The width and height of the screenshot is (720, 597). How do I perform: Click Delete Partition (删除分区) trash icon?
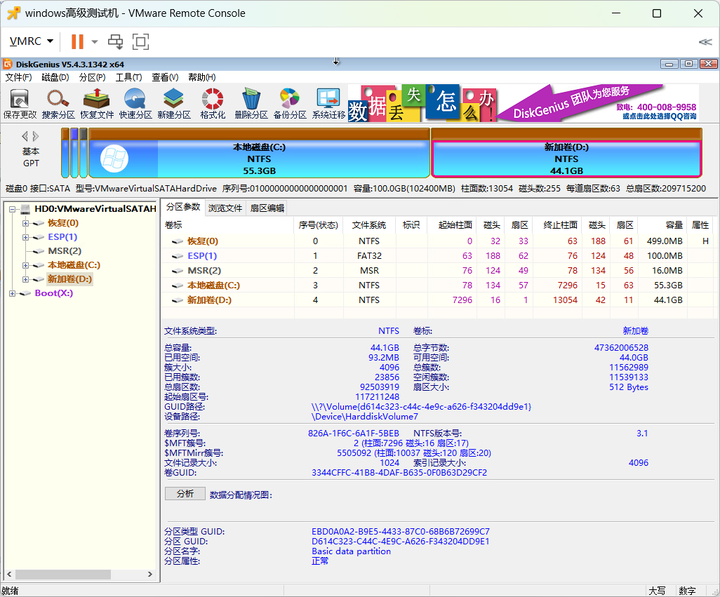click(251, 103)
